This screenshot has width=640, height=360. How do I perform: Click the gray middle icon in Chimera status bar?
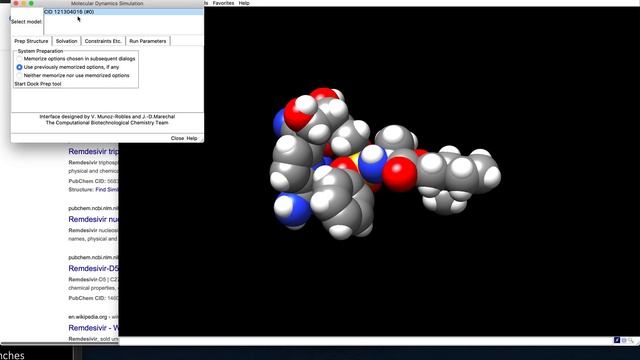coord(624,340)
